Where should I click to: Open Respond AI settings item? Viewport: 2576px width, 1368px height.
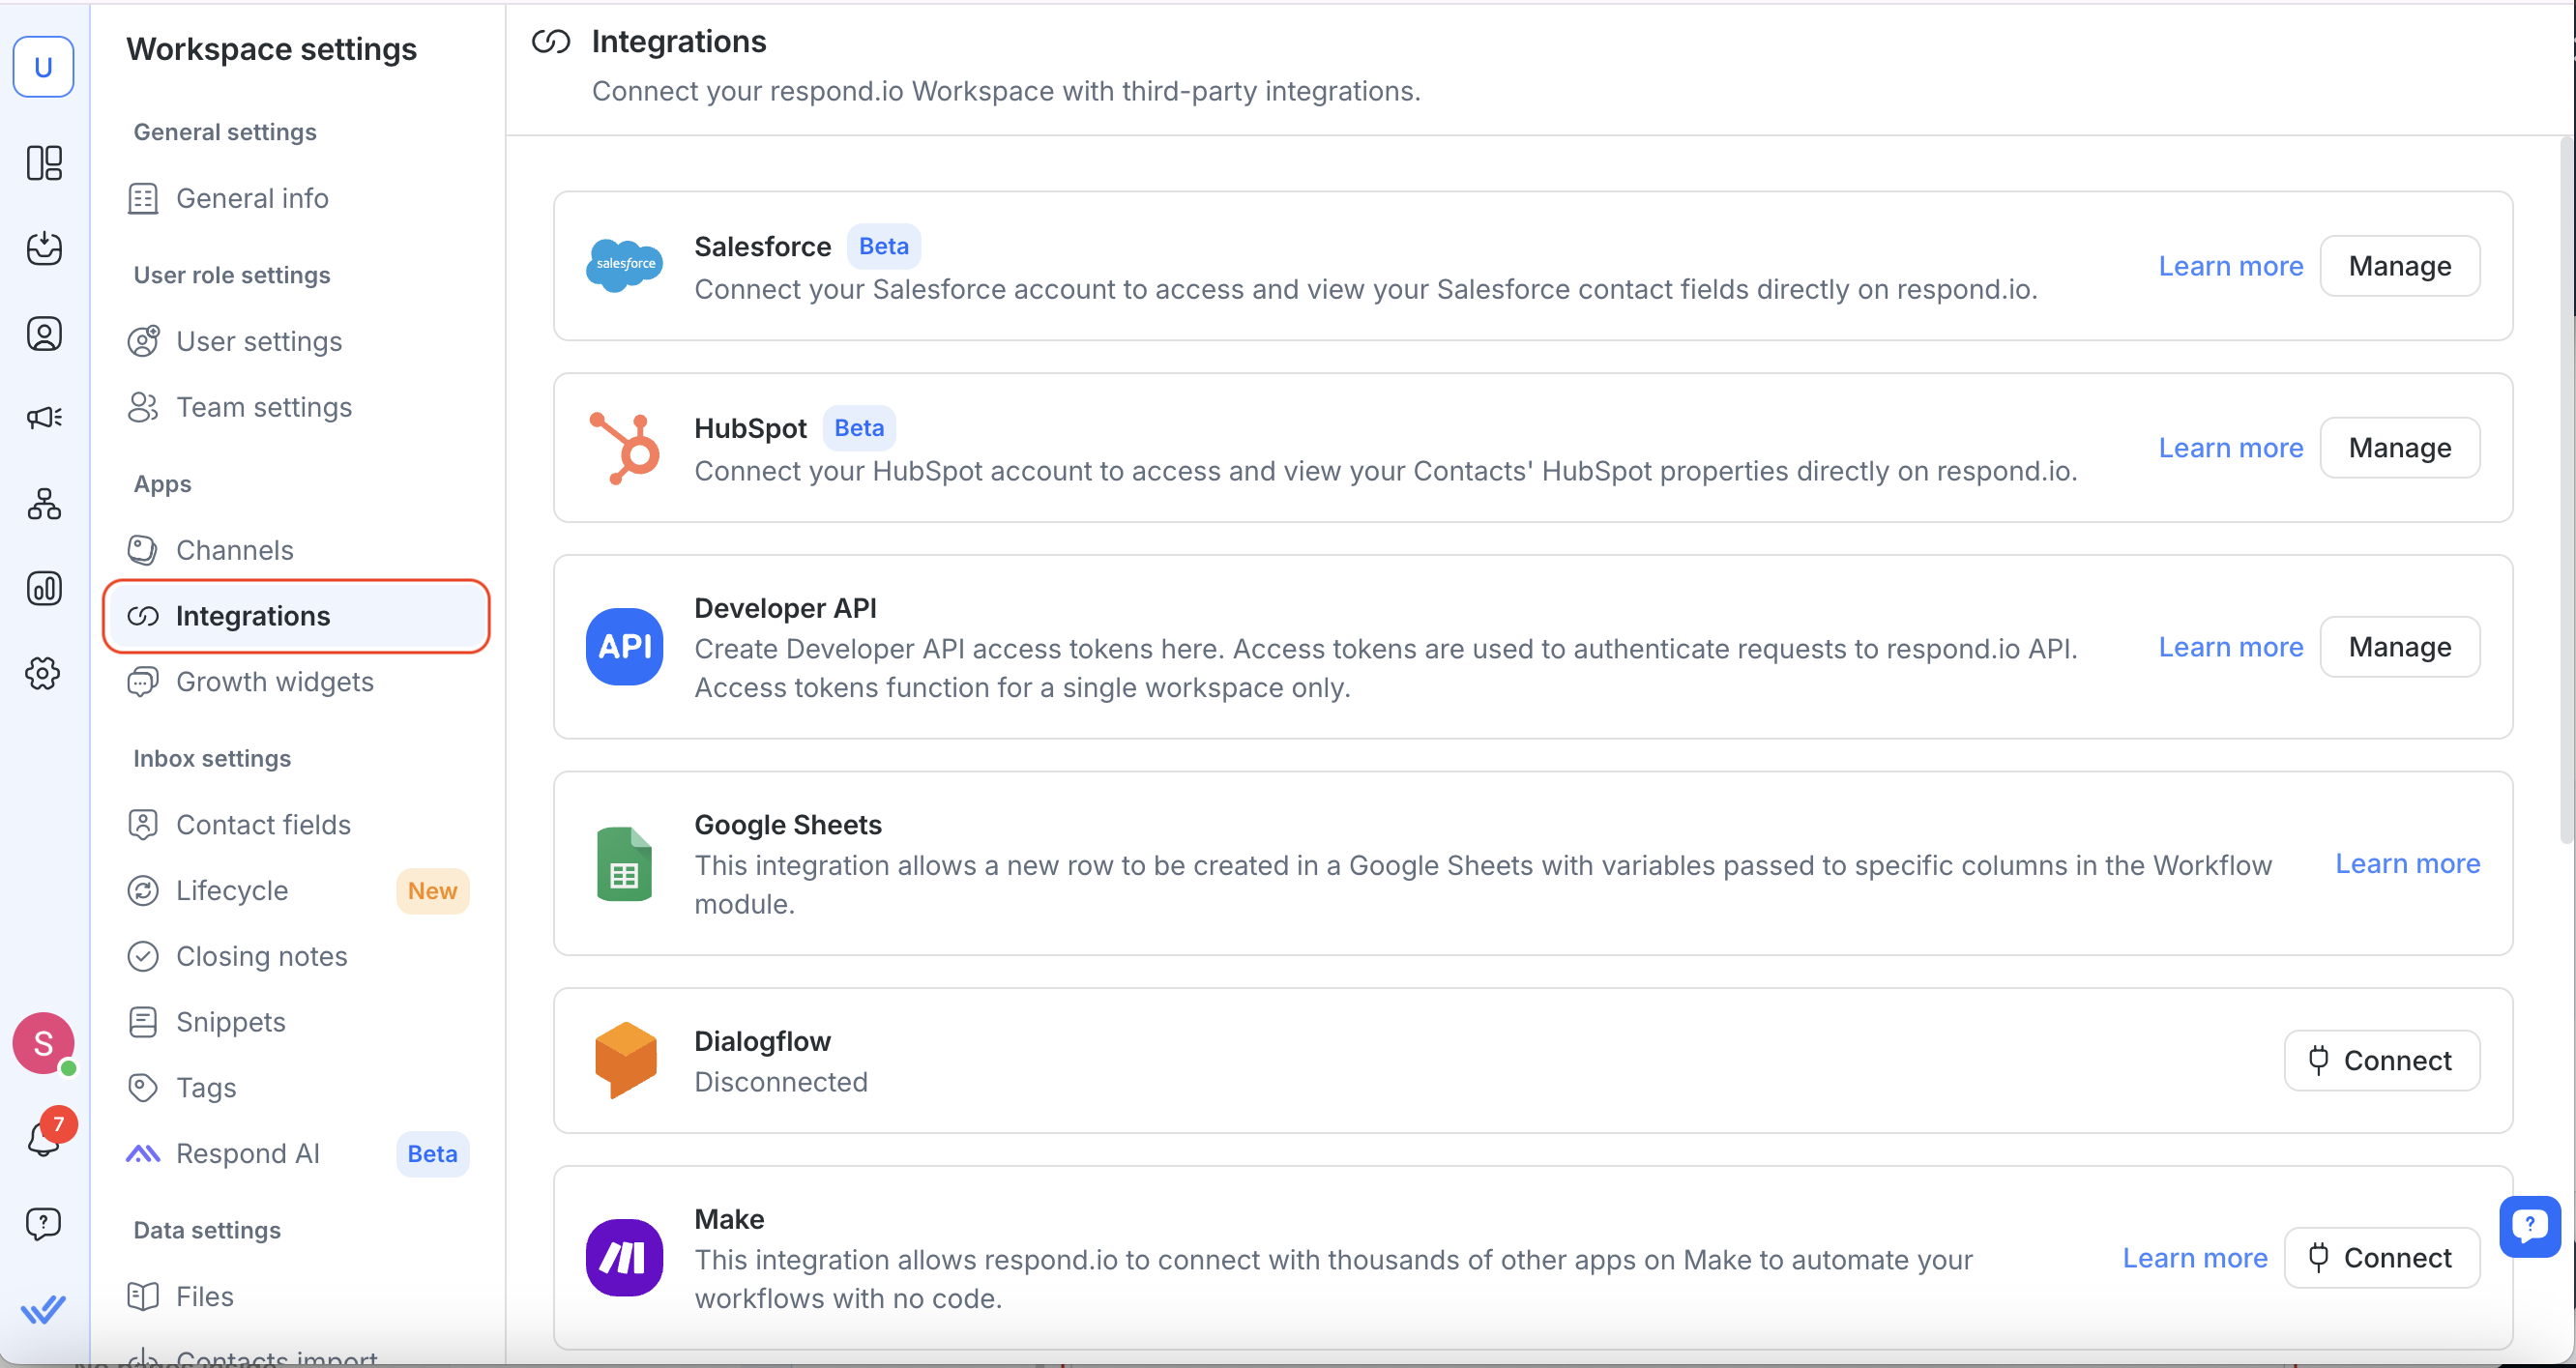[248, 1153]
